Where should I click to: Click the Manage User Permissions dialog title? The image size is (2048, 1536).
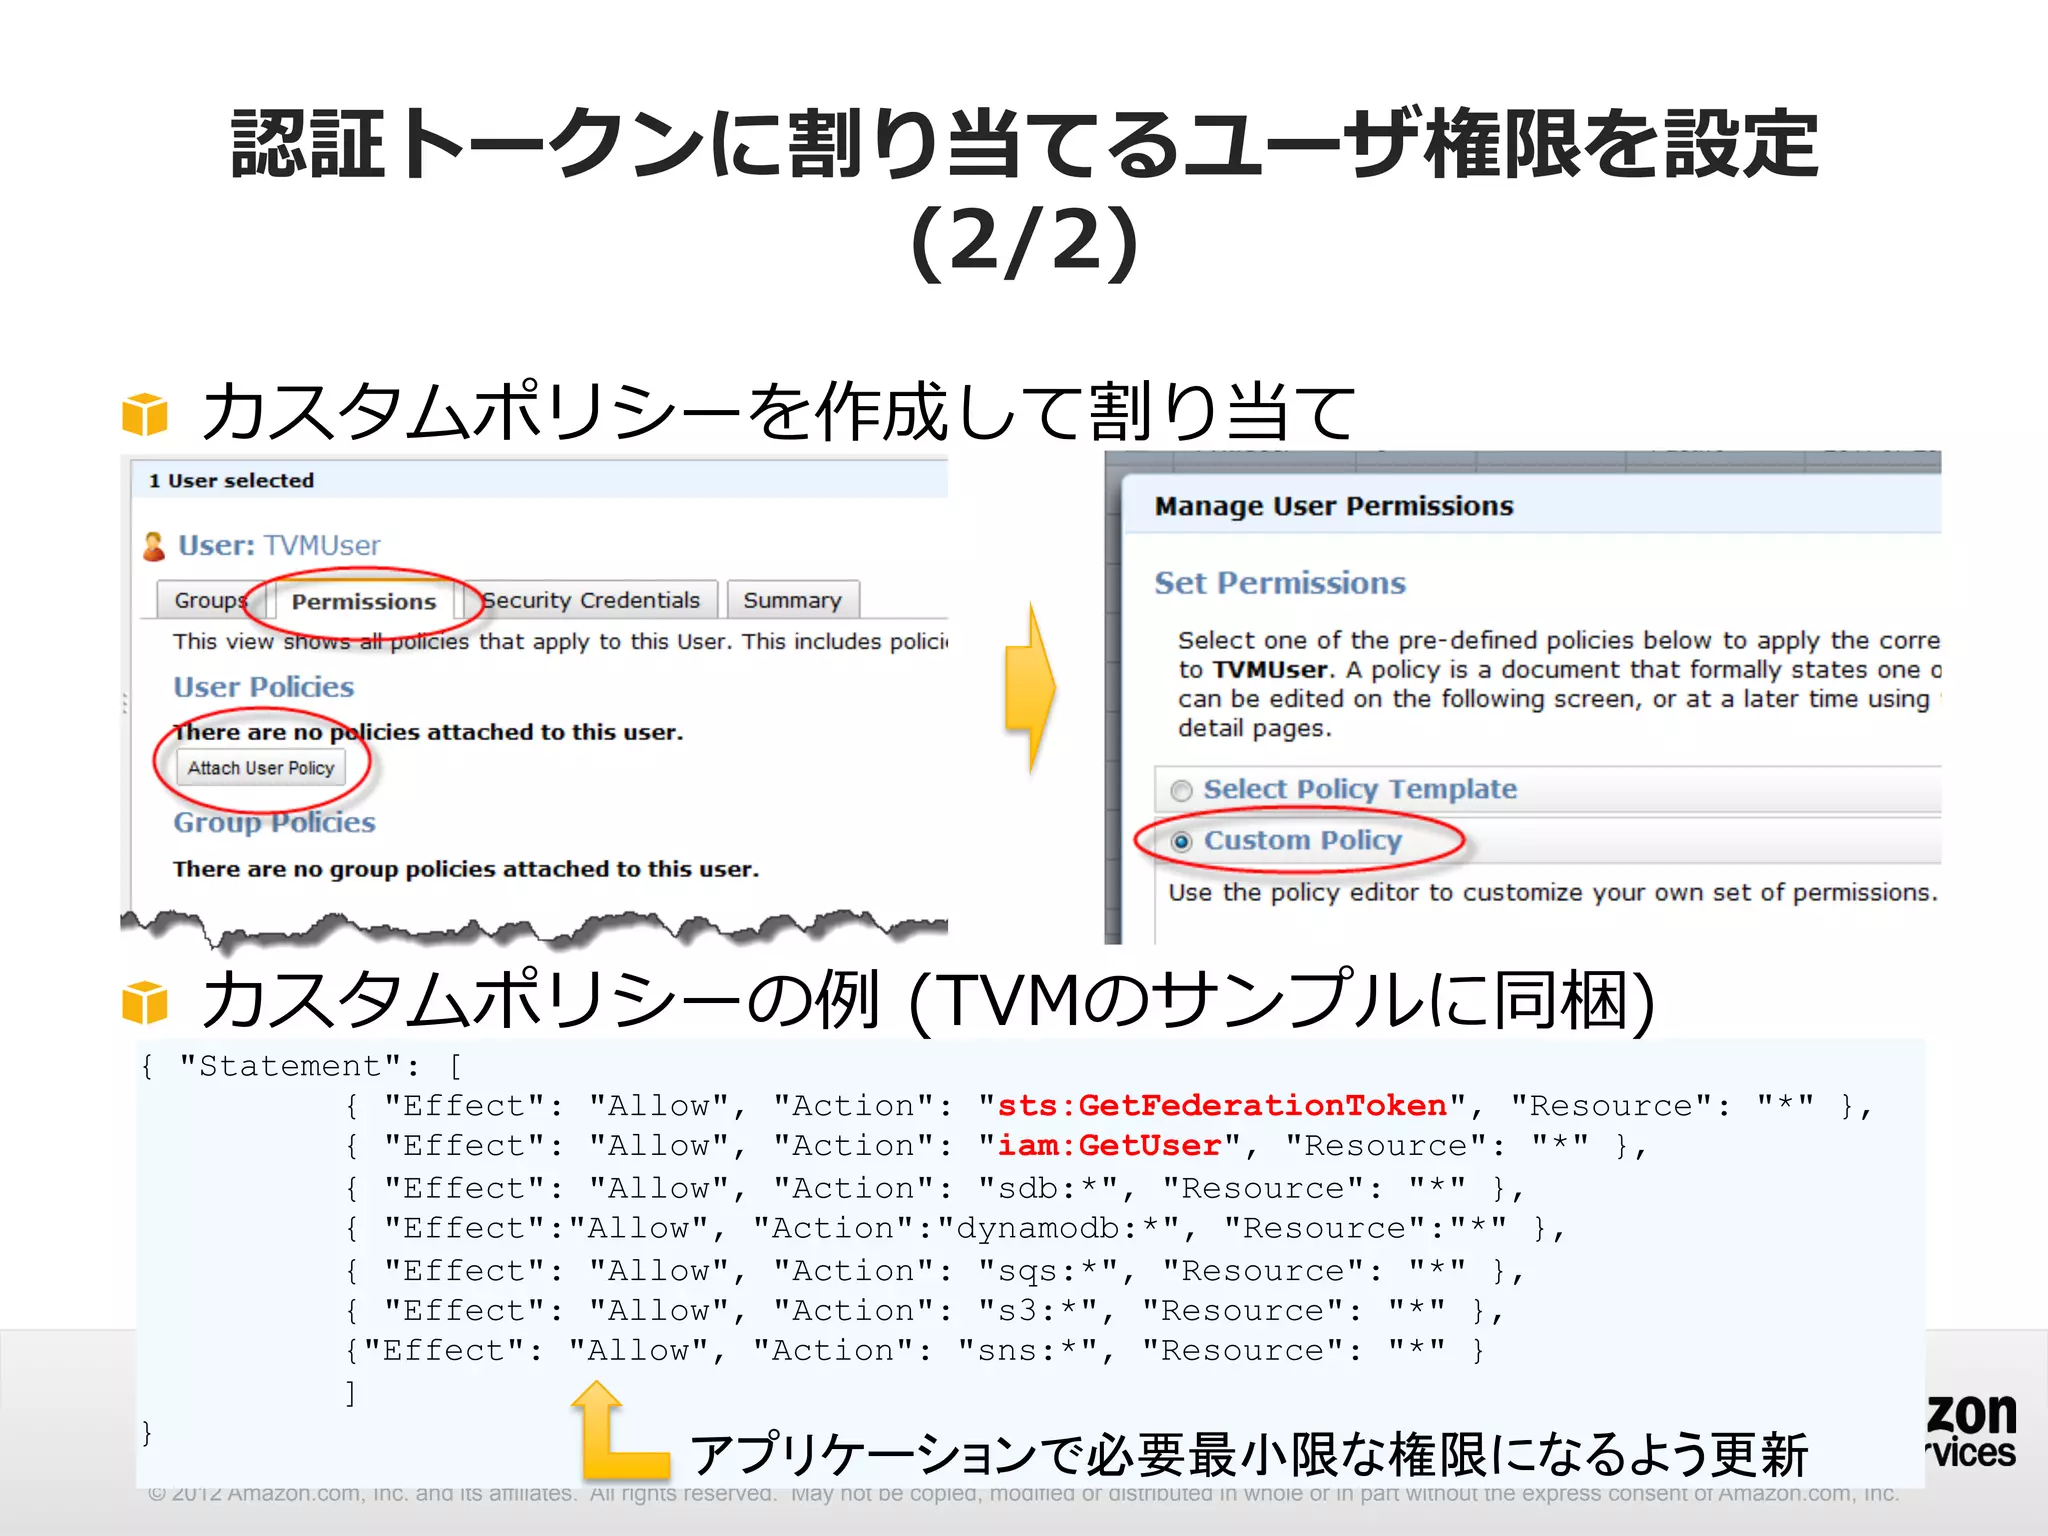pos(1334,506)
